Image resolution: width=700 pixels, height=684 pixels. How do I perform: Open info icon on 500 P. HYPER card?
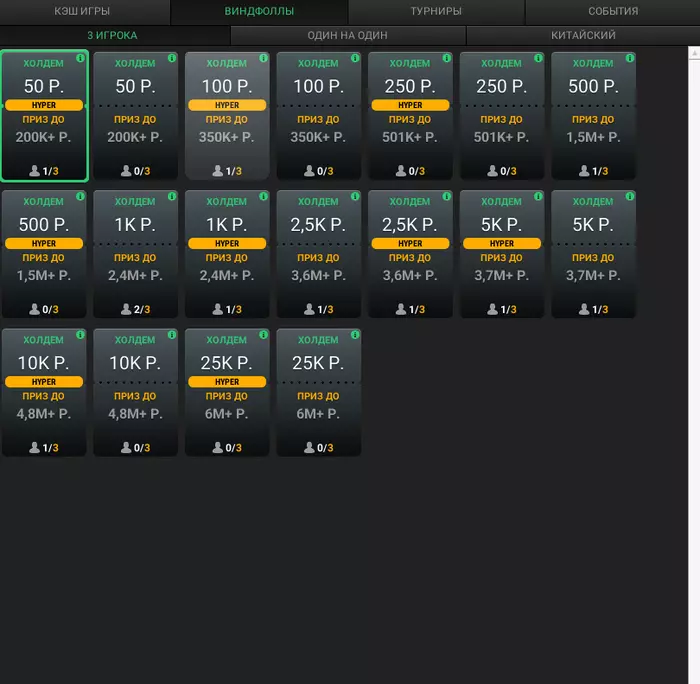[80, 196]
